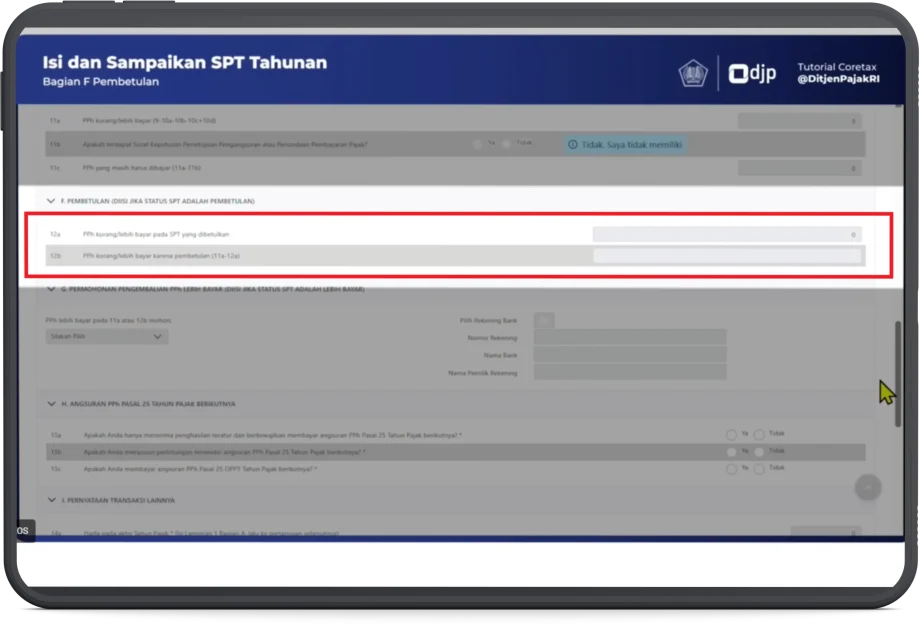Click the scroll-to-top round button
This screenshot has width=920, height=628.
tap(867, 487)
